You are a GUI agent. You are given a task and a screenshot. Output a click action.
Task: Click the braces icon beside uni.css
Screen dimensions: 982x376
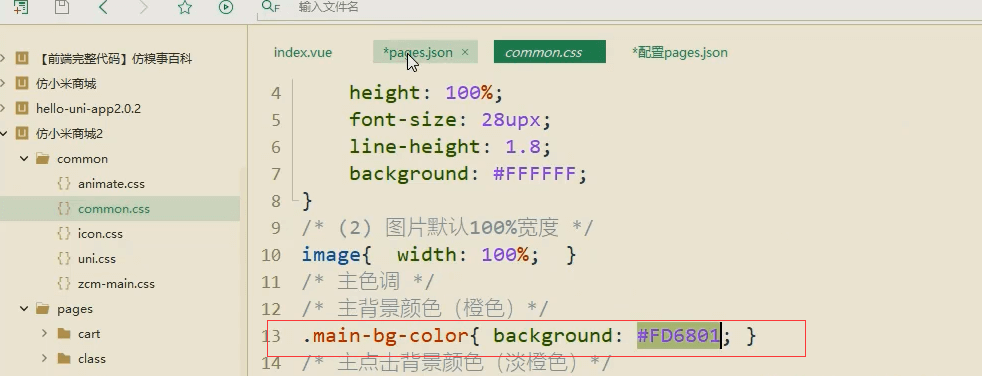tap(64, 259)
